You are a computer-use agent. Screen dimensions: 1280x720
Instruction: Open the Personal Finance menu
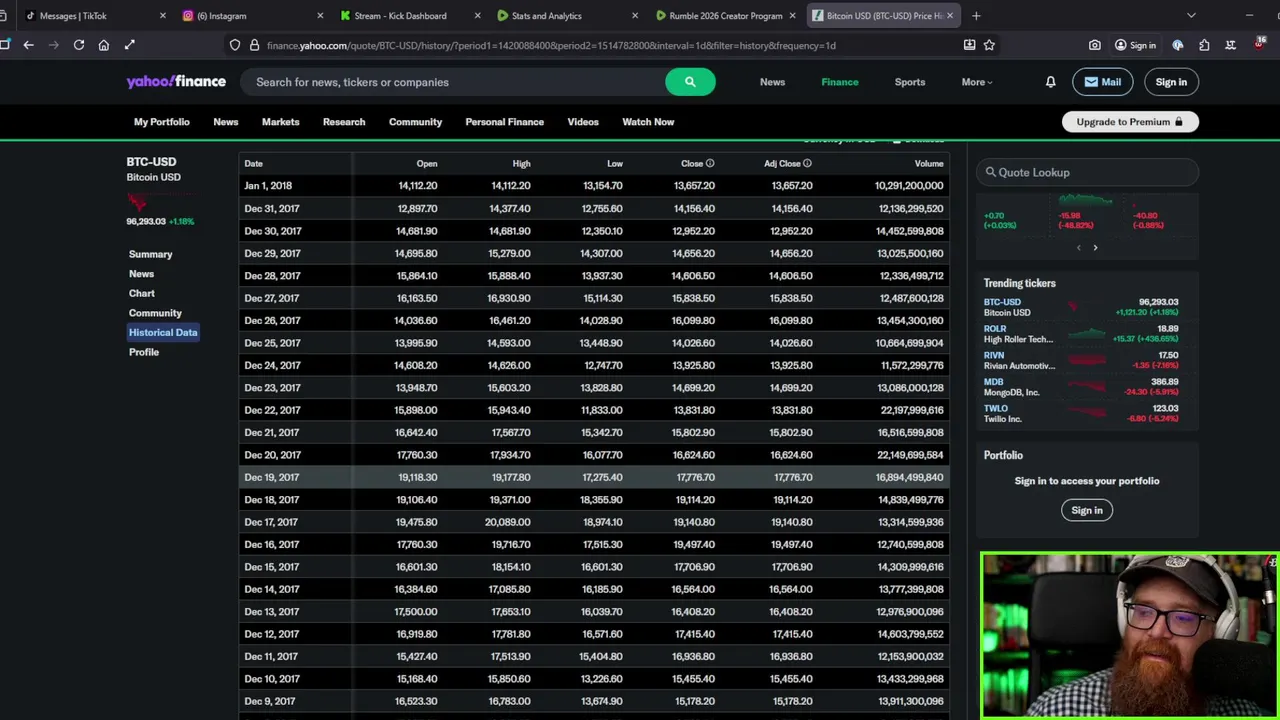(504, 122)
